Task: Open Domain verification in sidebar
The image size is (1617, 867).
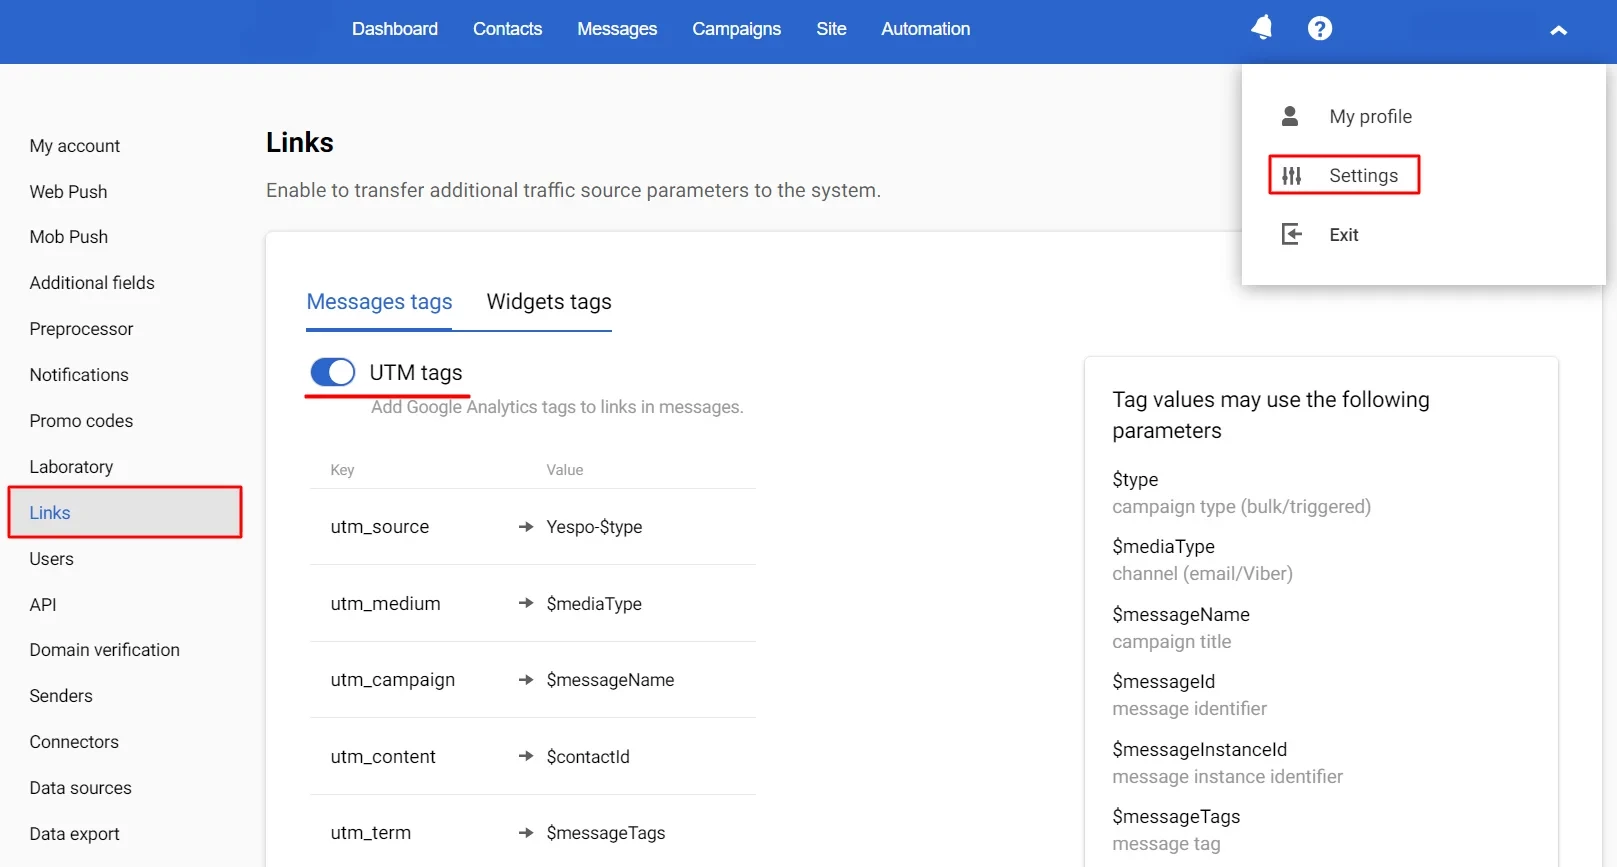Action: click(x=104, y=650)
